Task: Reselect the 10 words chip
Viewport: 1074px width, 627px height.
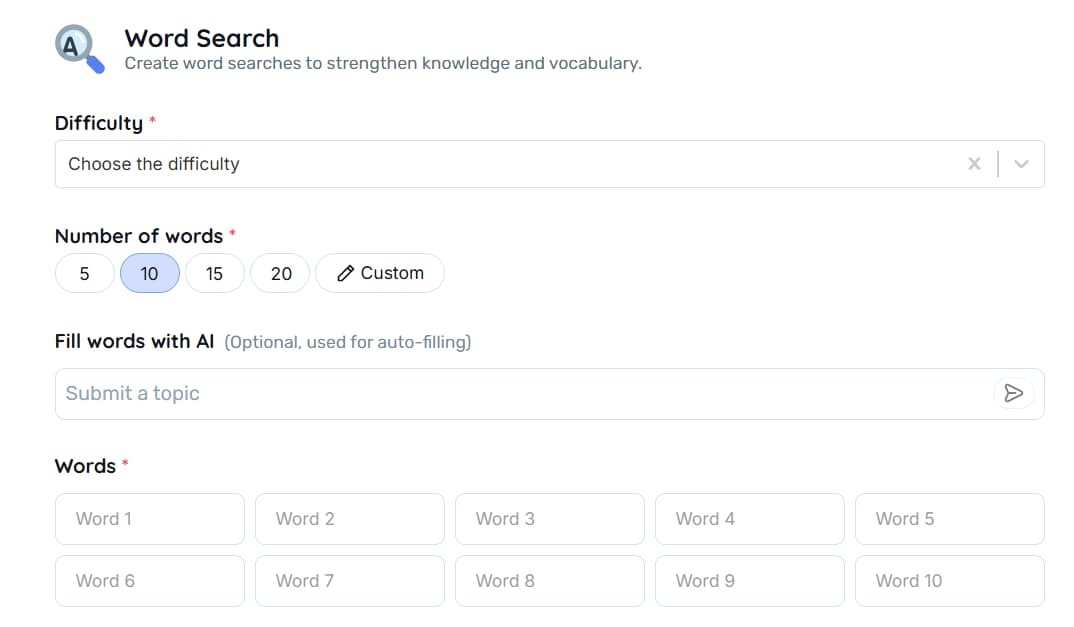Action: pos(149,272)
